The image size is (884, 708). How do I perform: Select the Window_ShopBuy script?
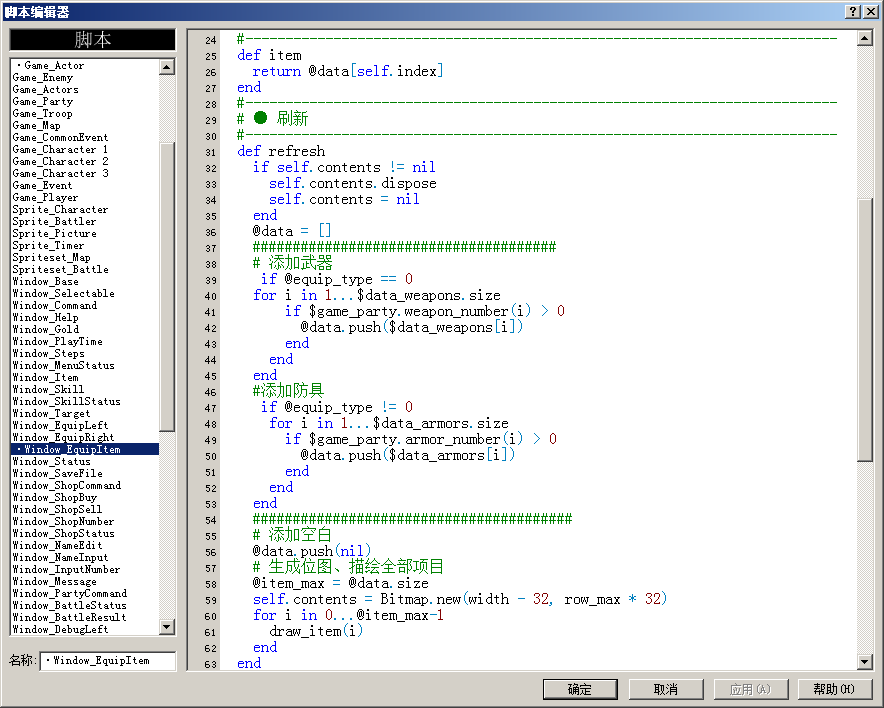click(x=85, y=498)
